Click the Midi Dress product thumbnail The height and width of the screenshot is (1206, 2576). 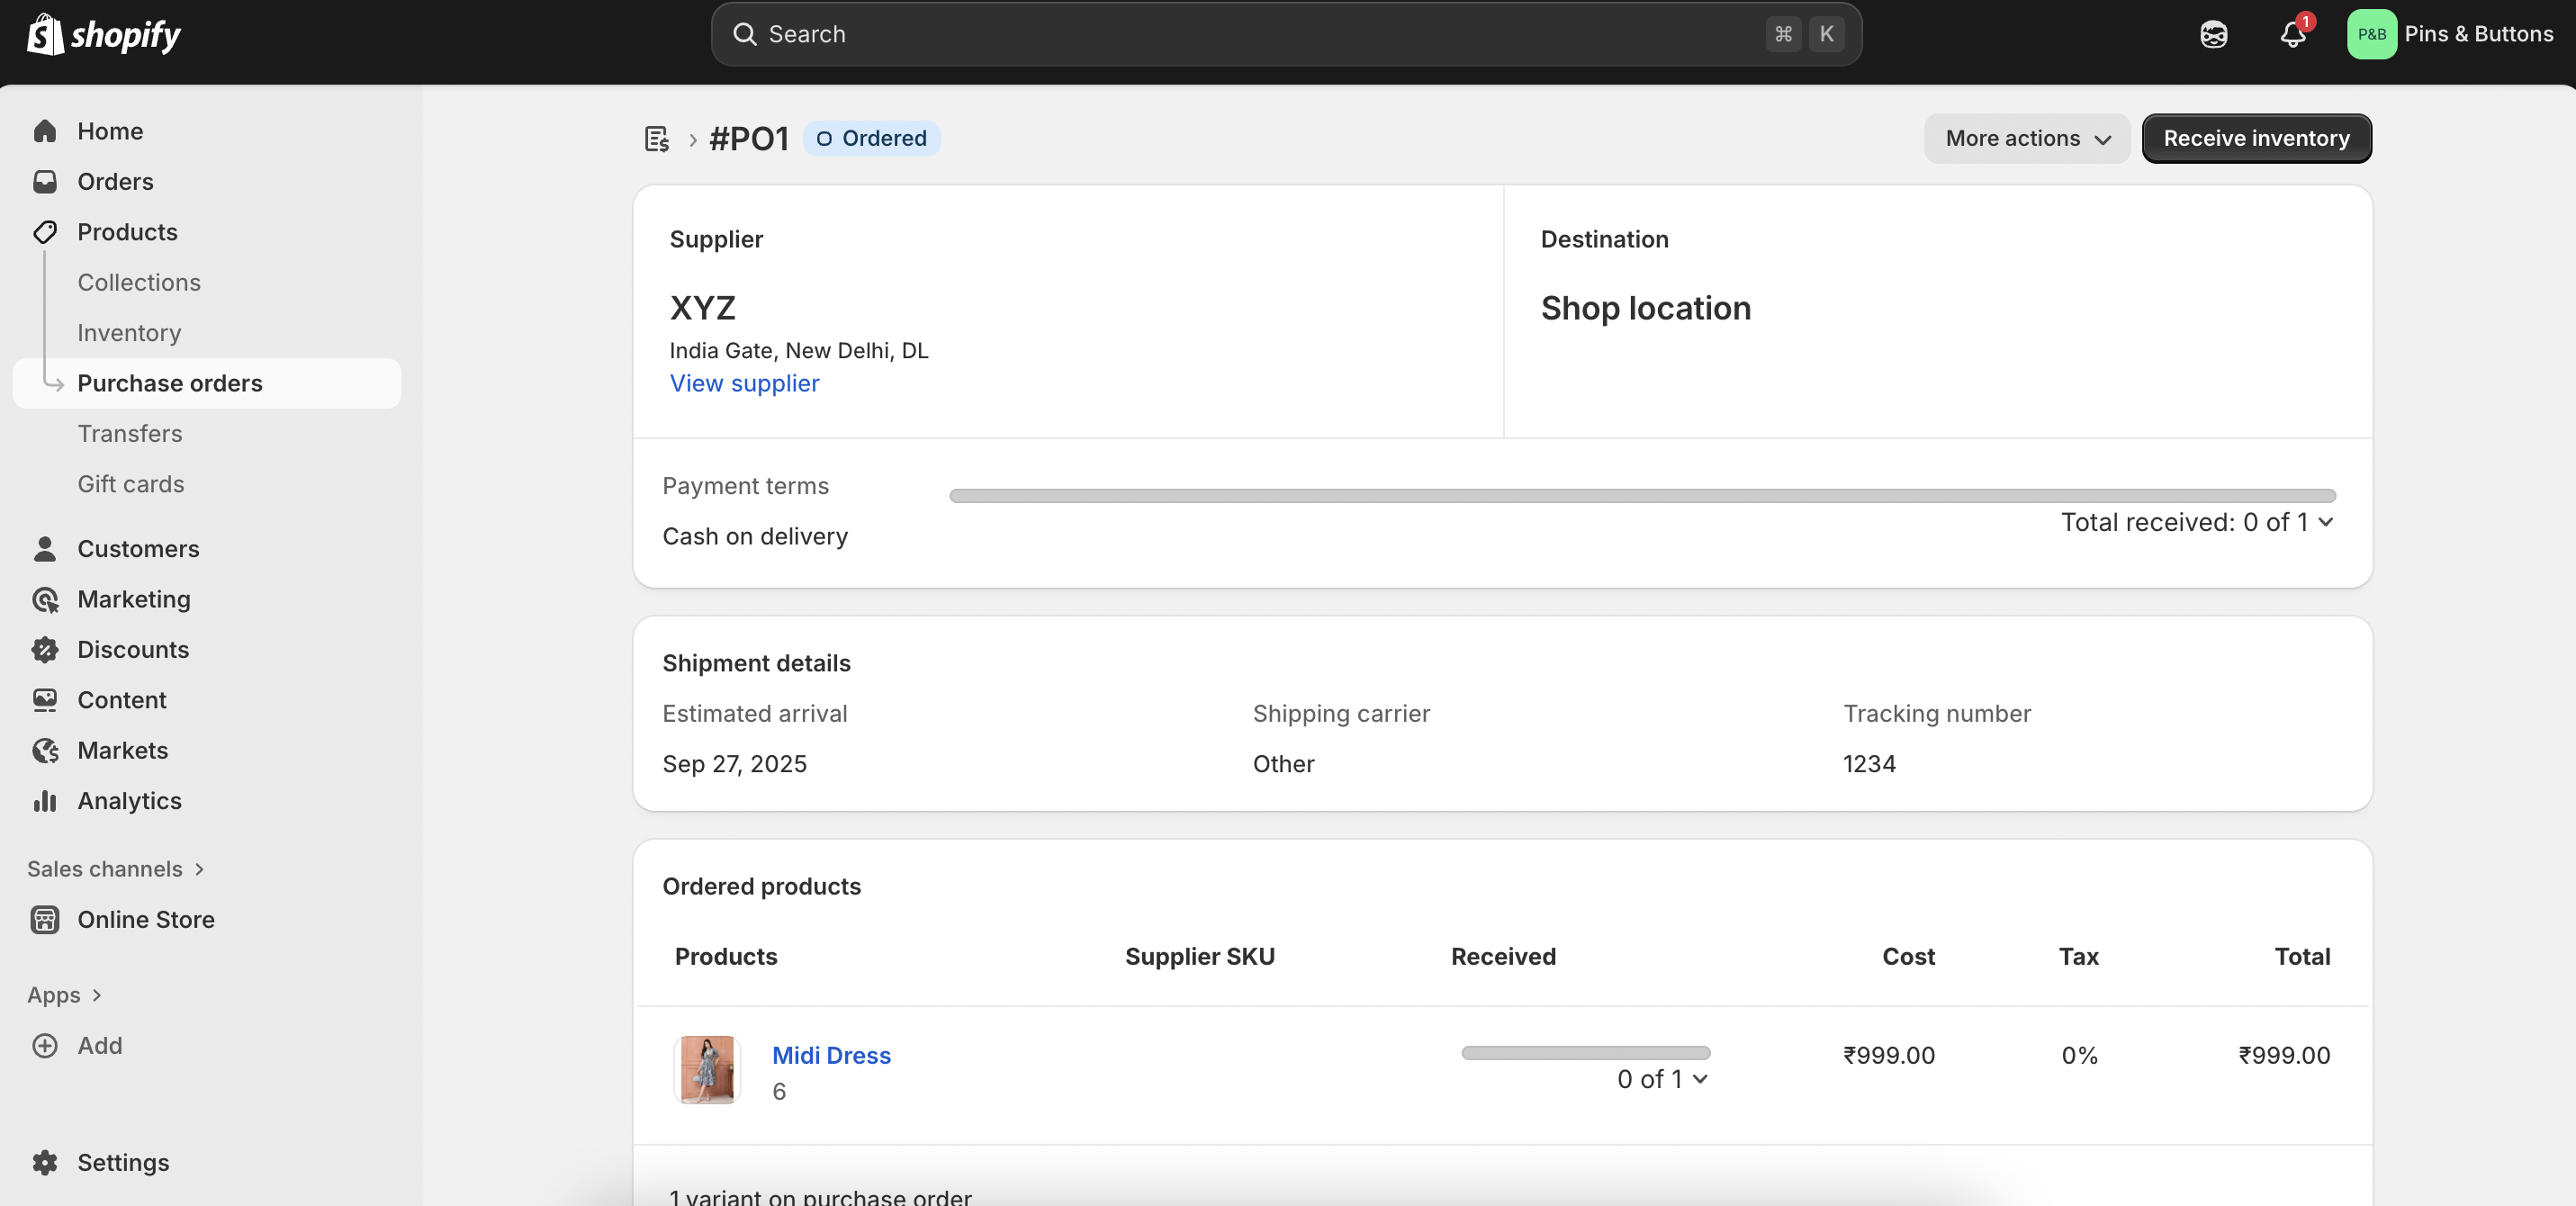(707, 1069)
